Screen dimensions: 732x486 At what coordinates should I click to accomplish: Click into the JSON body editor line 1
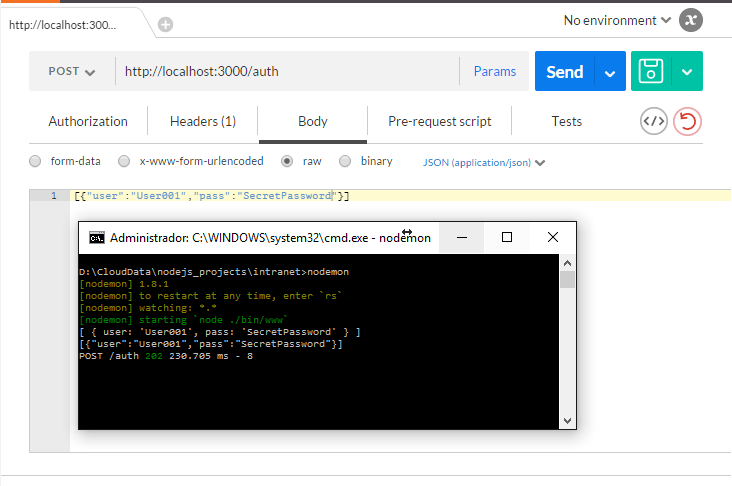click(401, 196)
